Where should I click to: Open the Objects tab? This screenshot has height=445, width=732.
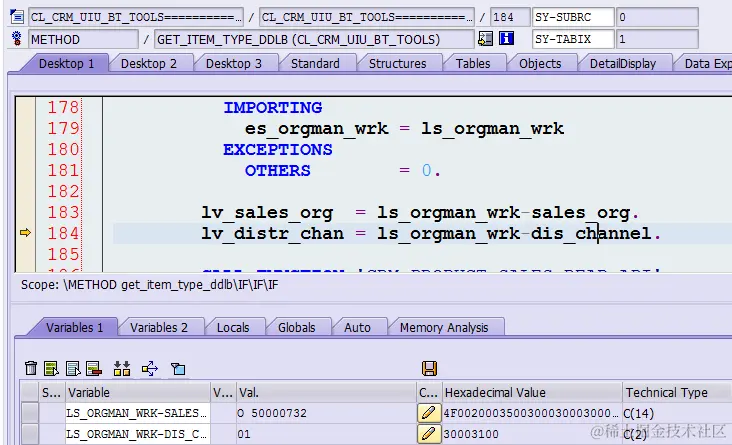pyautogui.click(x=540, y=64)
